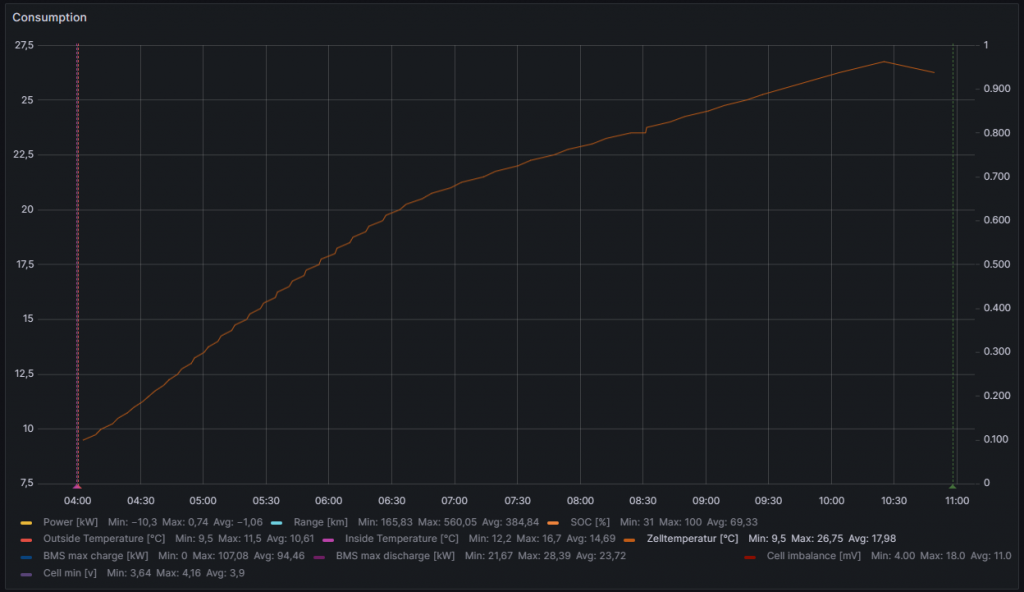Select the Cell min [v] legend label
This screenshot has width=1024, height=592.
[x=70, y=573]
